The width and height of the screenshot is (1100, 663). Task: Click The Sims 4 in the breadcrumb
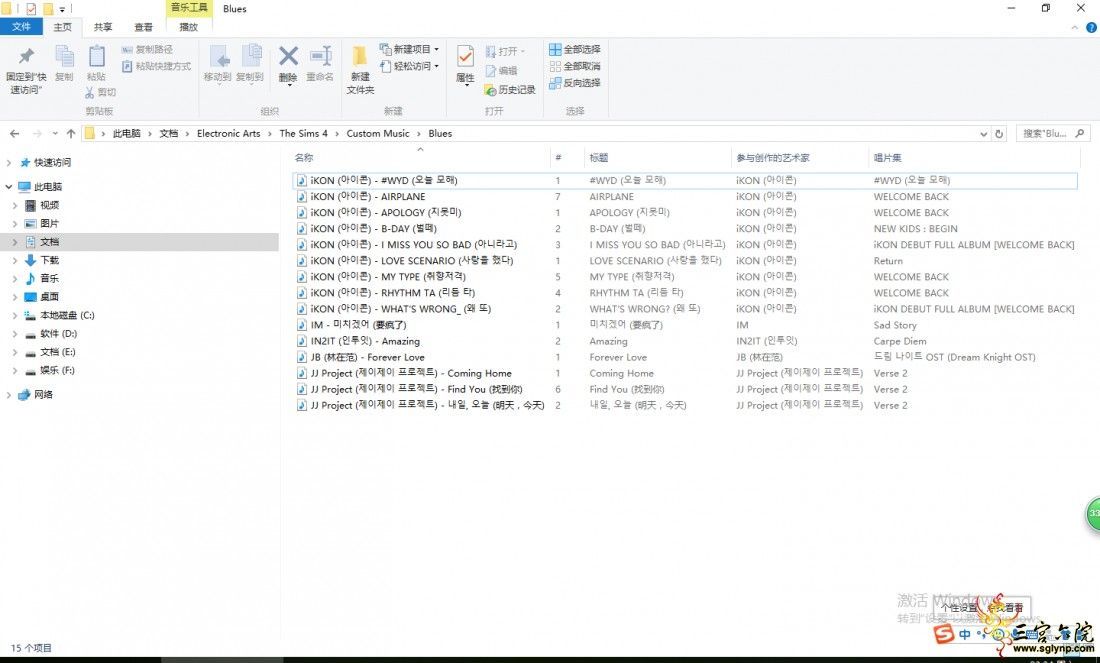pyautogui.click(x=303, y=133)
